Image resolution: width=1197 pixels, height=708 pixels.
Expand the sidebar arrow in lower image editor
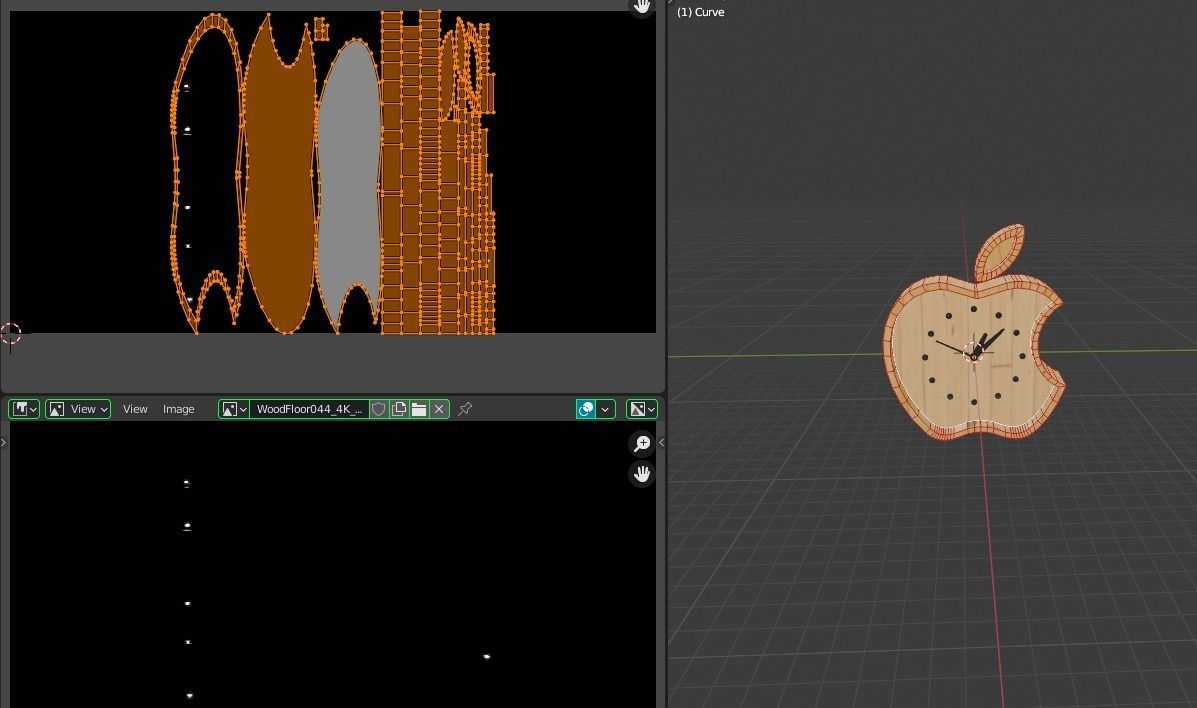click(661, 442)
